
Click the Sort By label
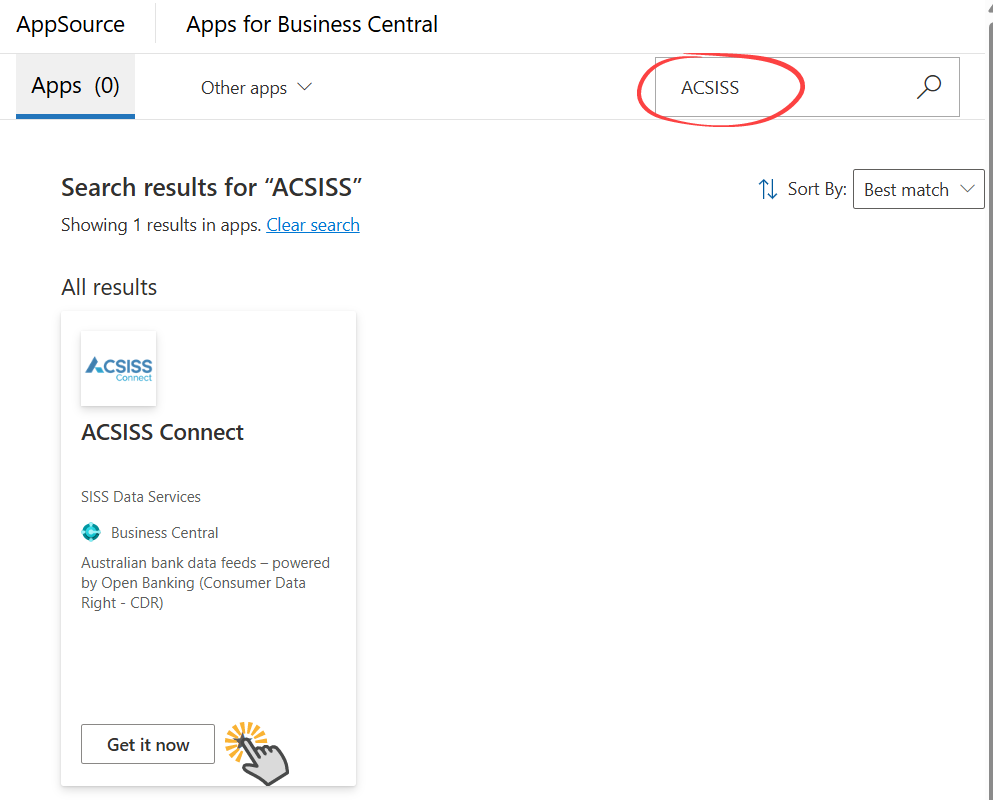click(x=817, y=189)
